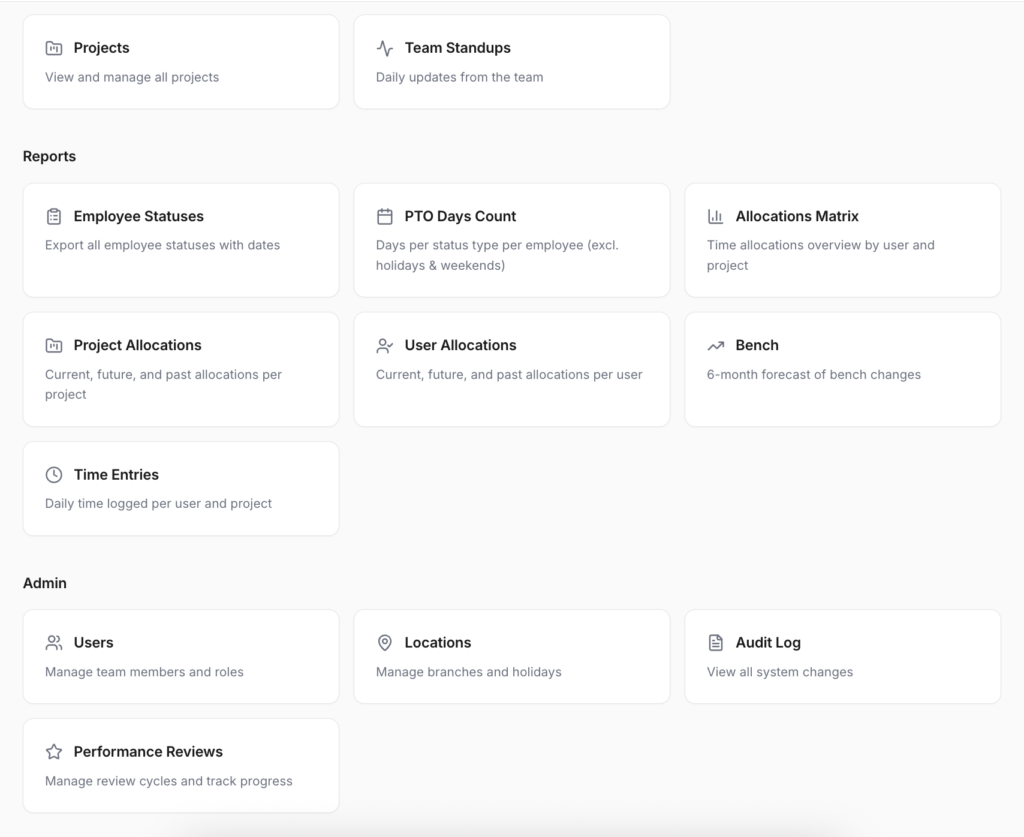Viewport: 1024px width, 837px height.
Task: Open the Locations management card
Action: (x=511, y=656)
